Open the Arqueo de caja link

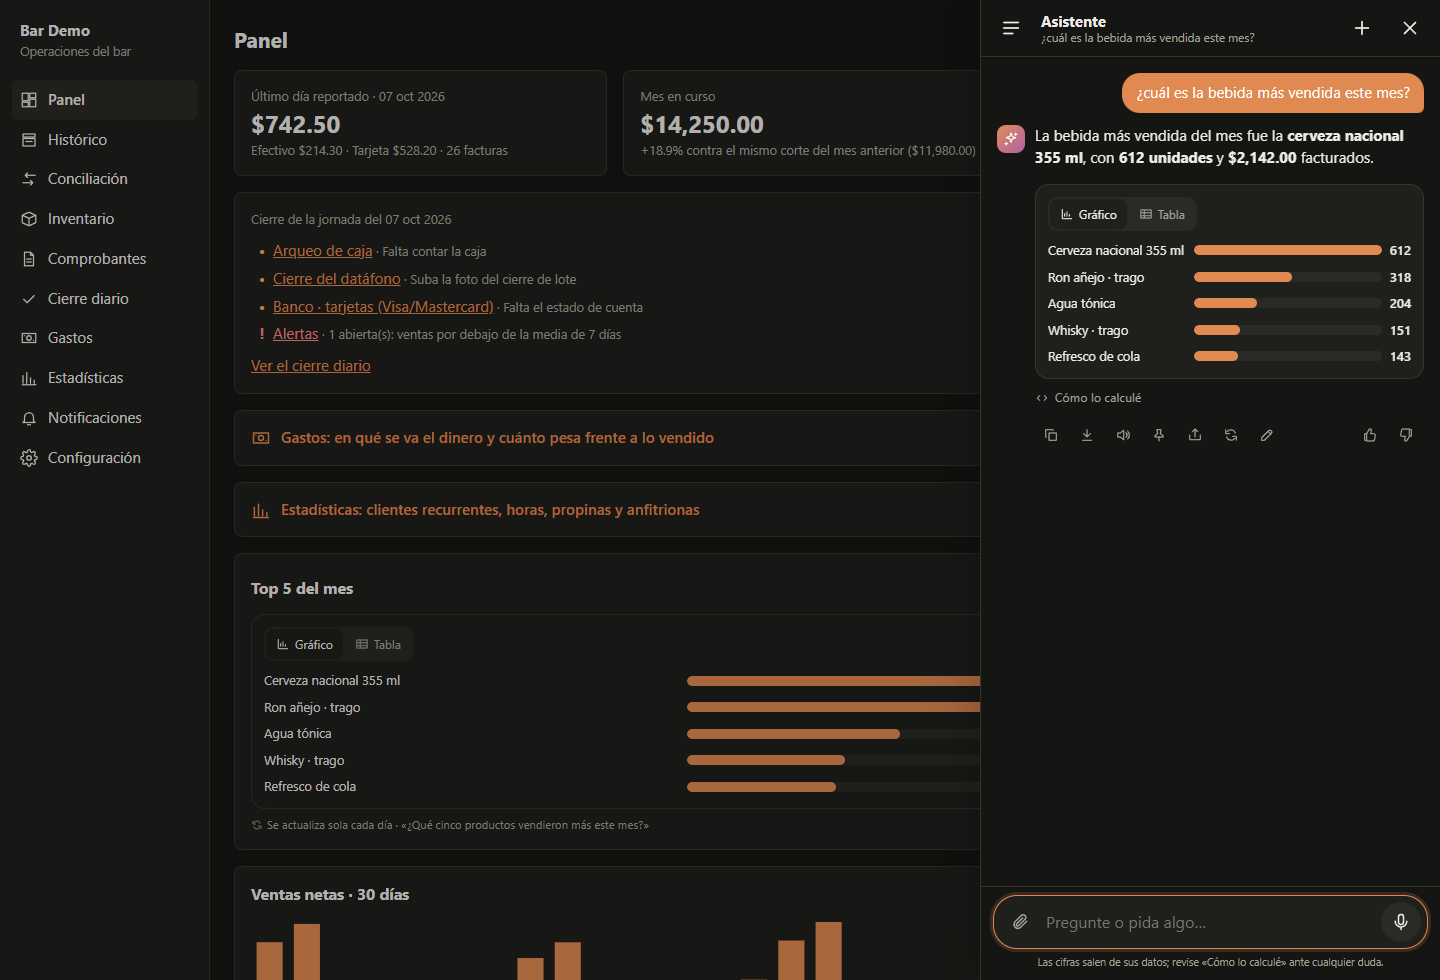point(322,251)
